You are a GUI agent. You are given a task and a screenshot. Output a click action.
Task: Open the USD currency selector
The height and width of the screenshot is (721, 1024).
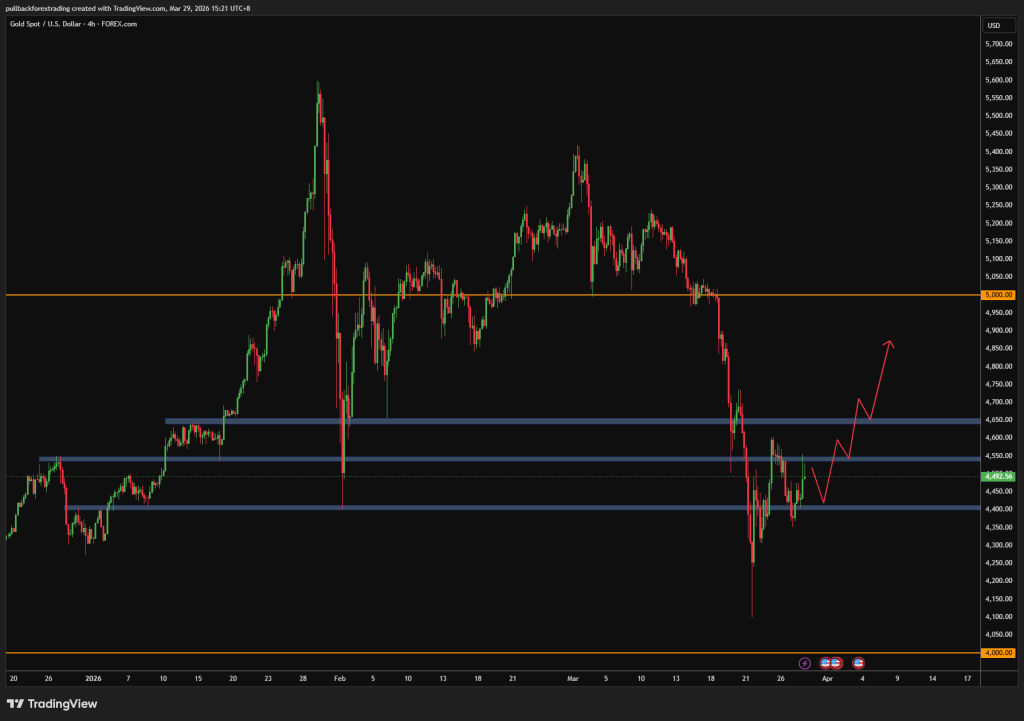coord(993,24)
